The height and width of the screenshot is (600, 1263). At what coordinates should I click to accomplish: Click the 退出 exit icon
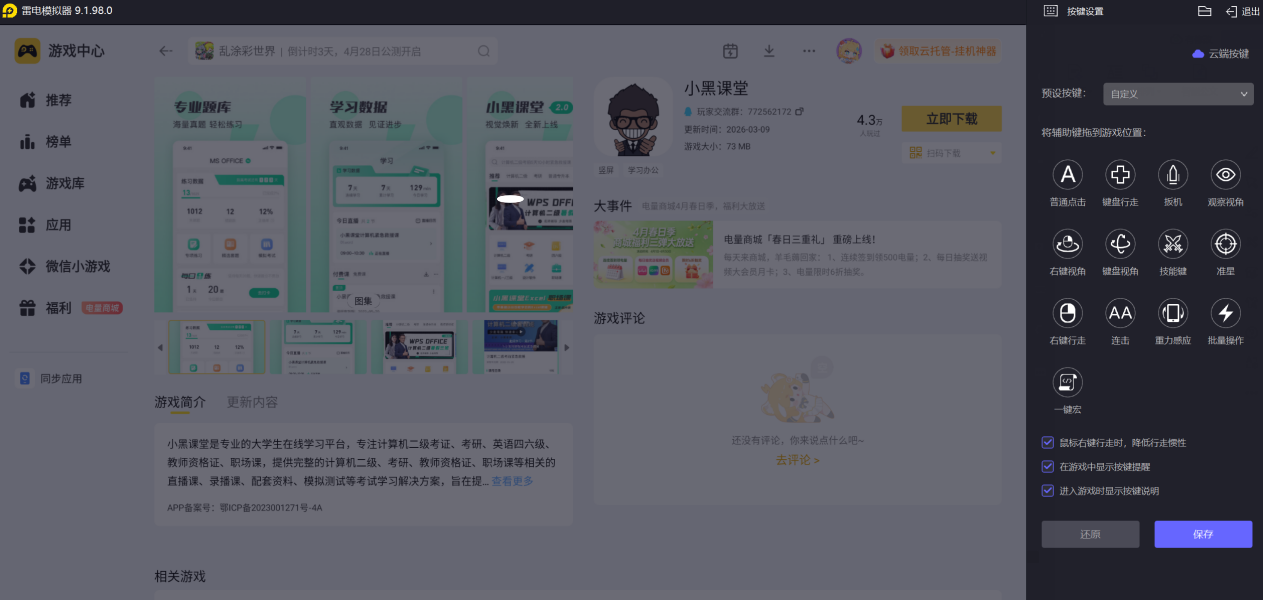(x=1231, y=11)
